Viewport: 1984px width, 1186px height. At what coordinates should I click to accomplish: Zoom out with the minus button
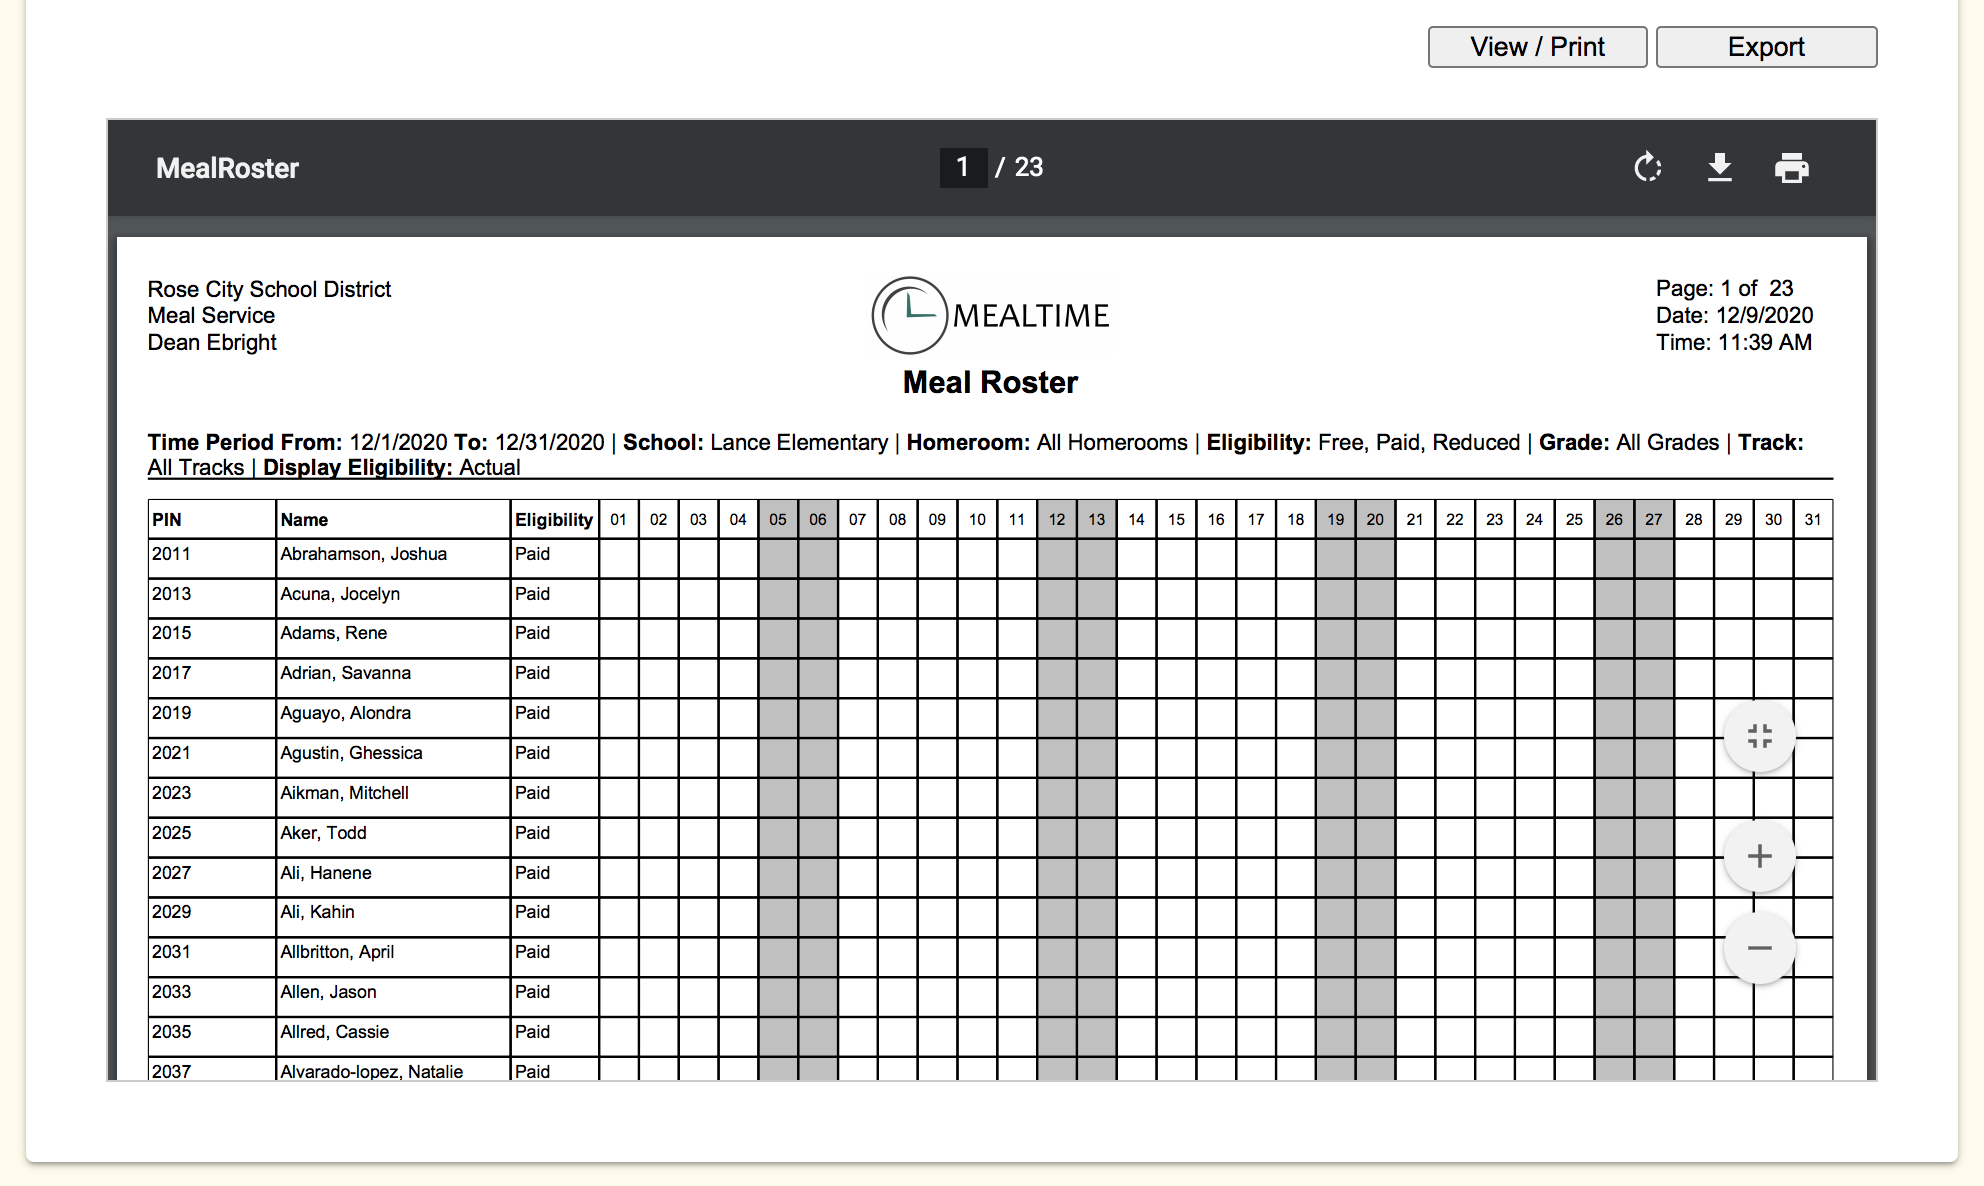(1759, 948)
